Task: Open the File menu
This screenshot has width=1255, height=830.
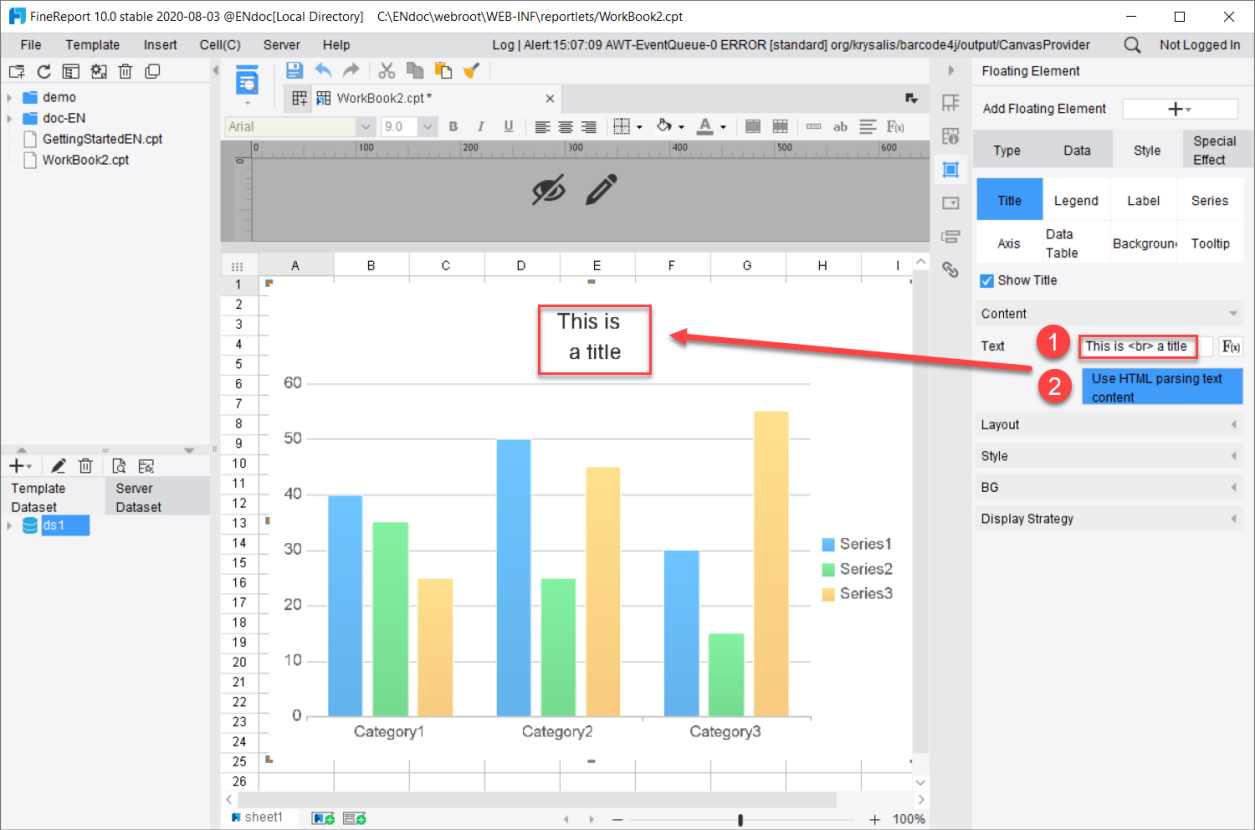Action: 31,45
